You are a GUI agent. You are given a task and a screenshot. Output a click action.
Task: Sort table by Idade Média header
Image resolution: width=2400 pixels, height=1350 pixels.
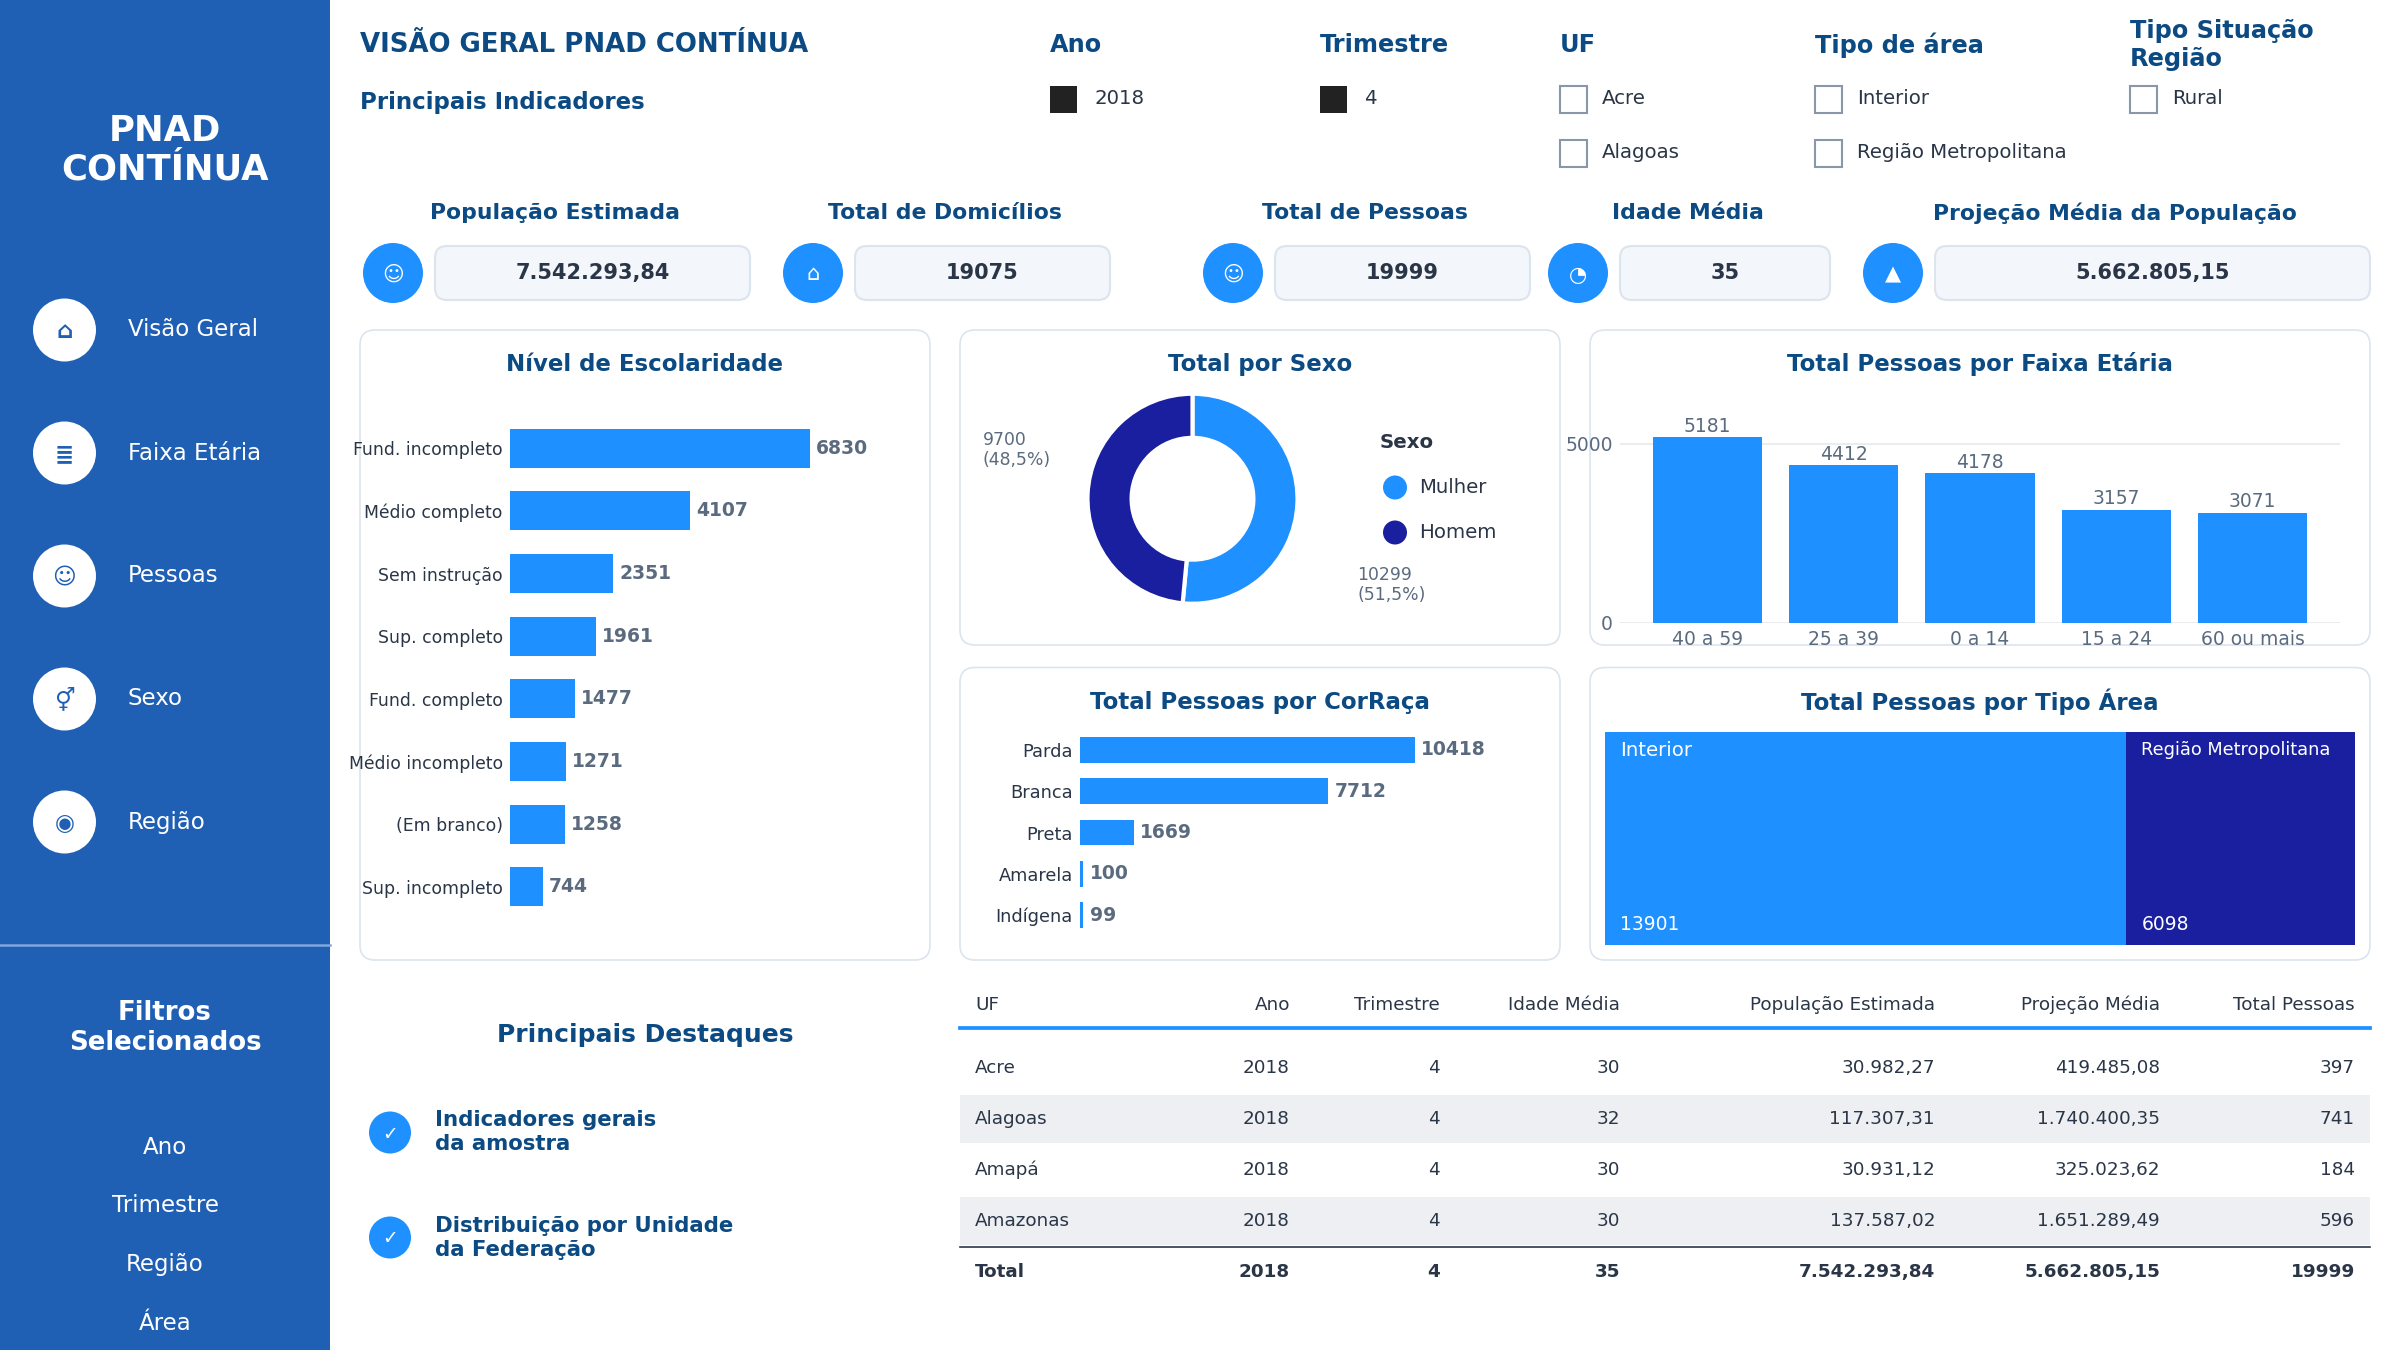click(x=1563, y=1004)
